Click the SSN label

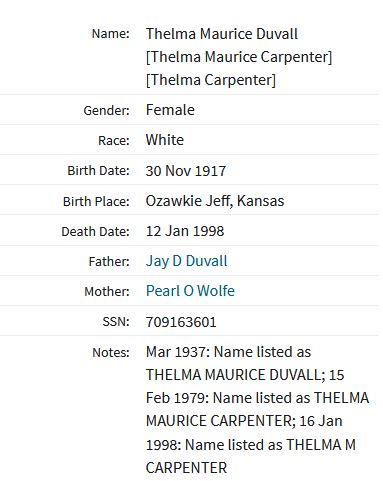tap(116, 322)
